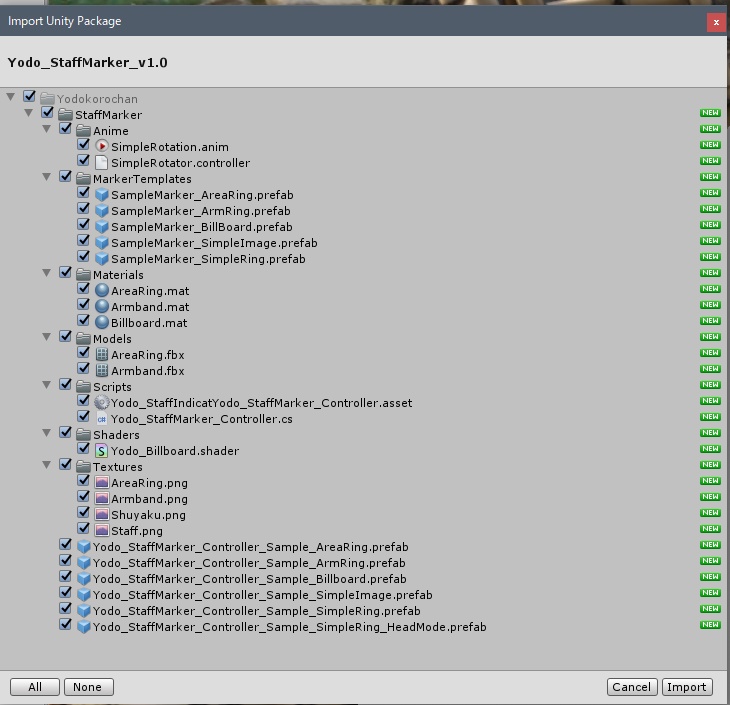Click the Models folder name
Image resolution: width=730 pixels, height=705 pixels.
(x=112, y=339)
